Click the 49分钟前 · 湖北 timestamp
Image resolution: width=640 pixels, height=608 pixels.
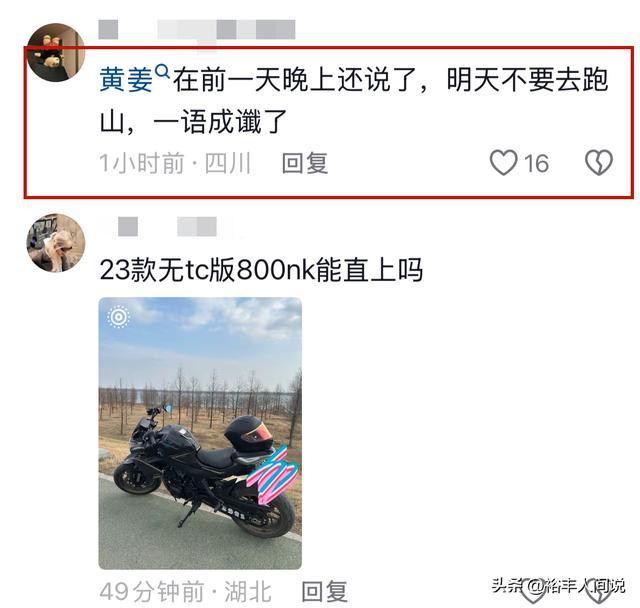185,591
